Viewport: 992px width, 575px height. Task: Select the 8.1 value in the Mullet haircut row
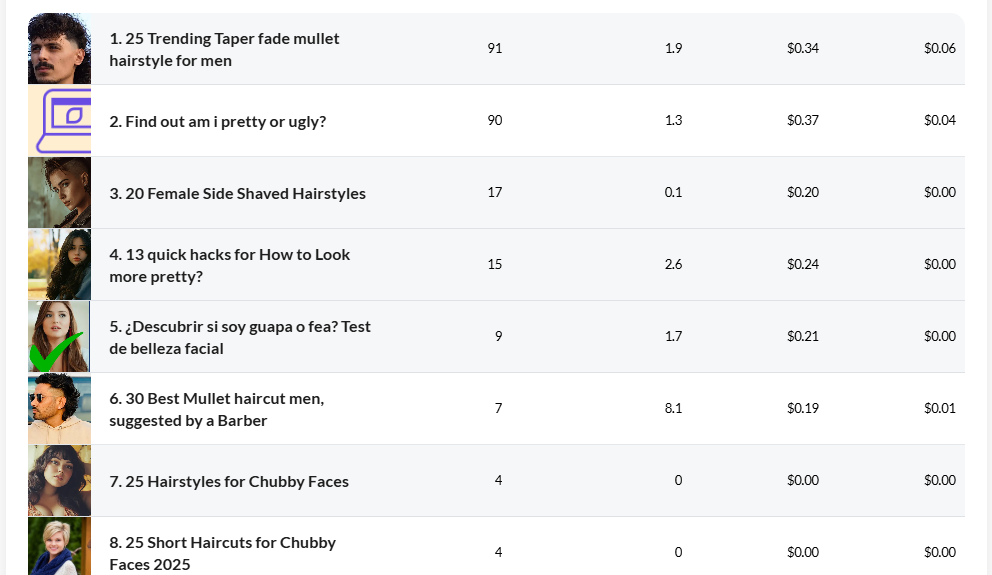[673, 408]
